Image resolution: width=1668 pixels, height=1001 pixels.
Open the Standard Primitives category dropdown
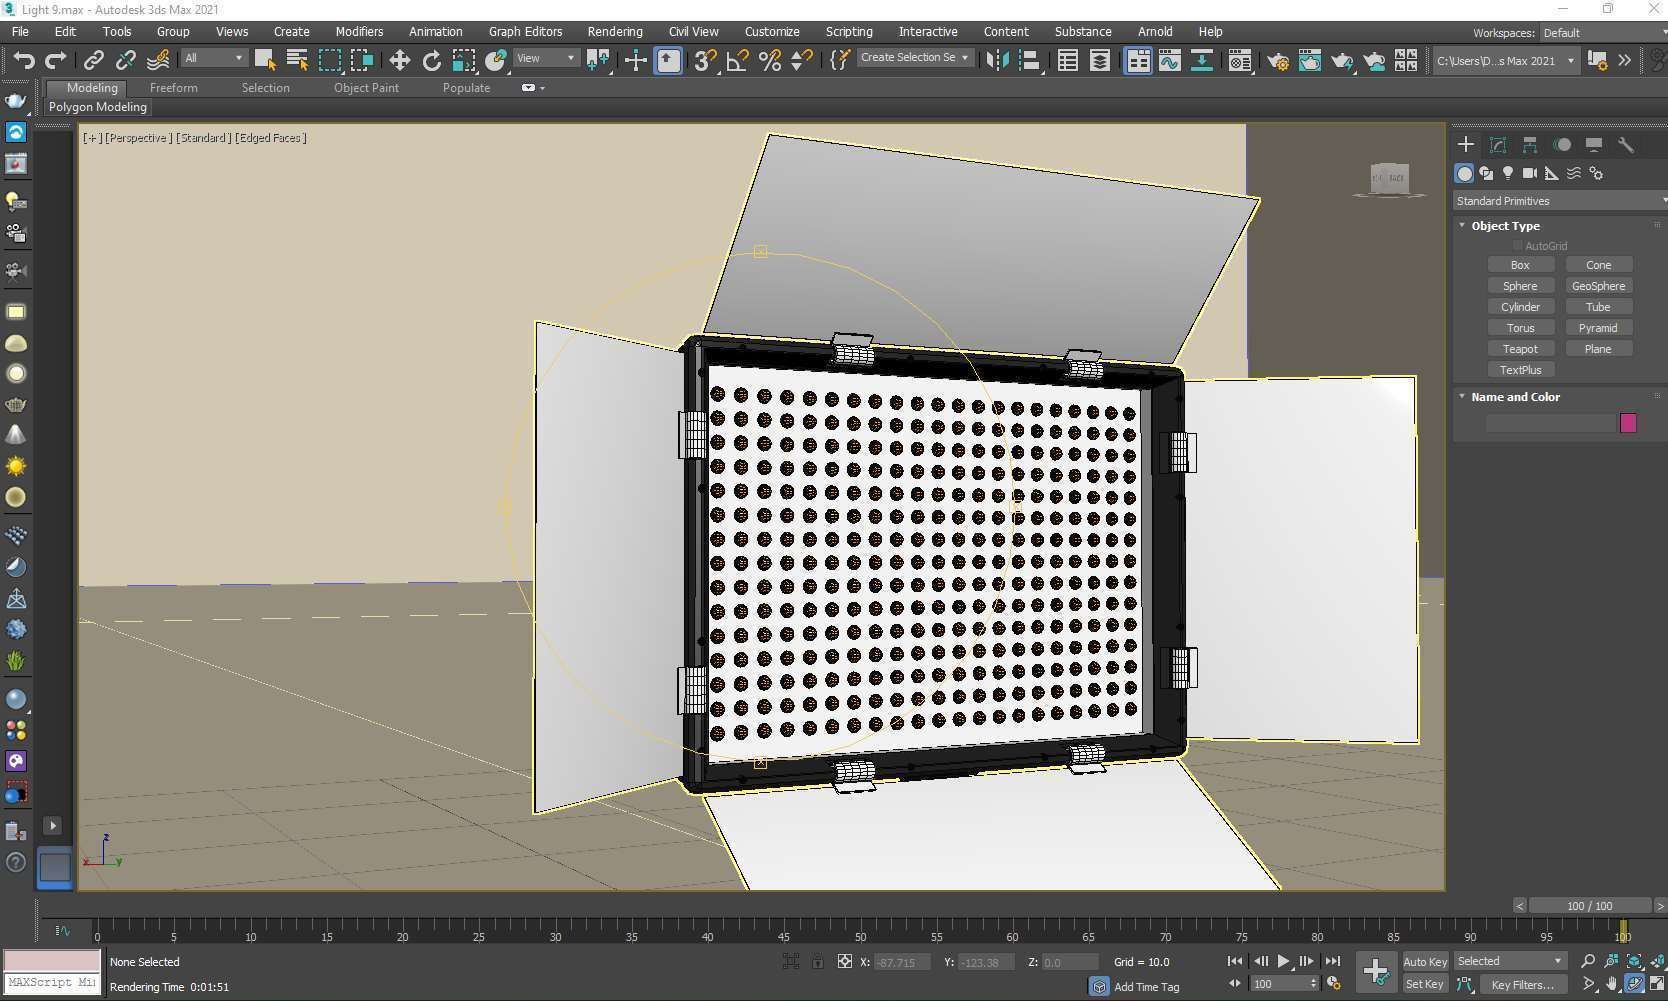tap(1560, 201)
